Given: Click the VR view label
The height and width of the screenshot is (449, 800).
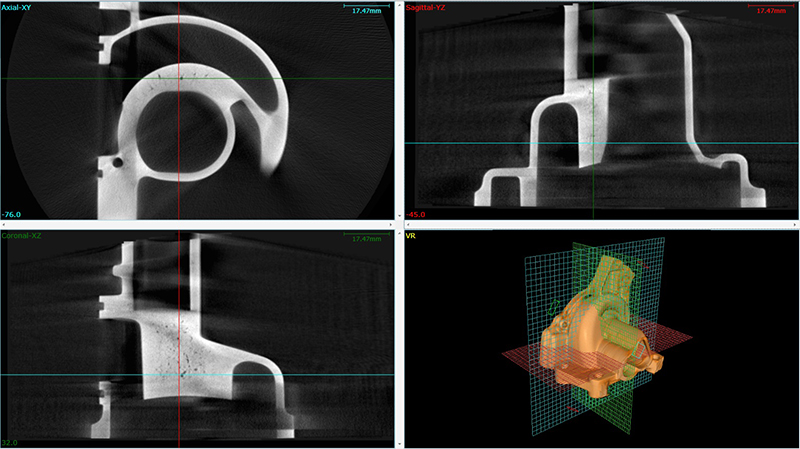Looking at the screenshot, I should 411,236.
